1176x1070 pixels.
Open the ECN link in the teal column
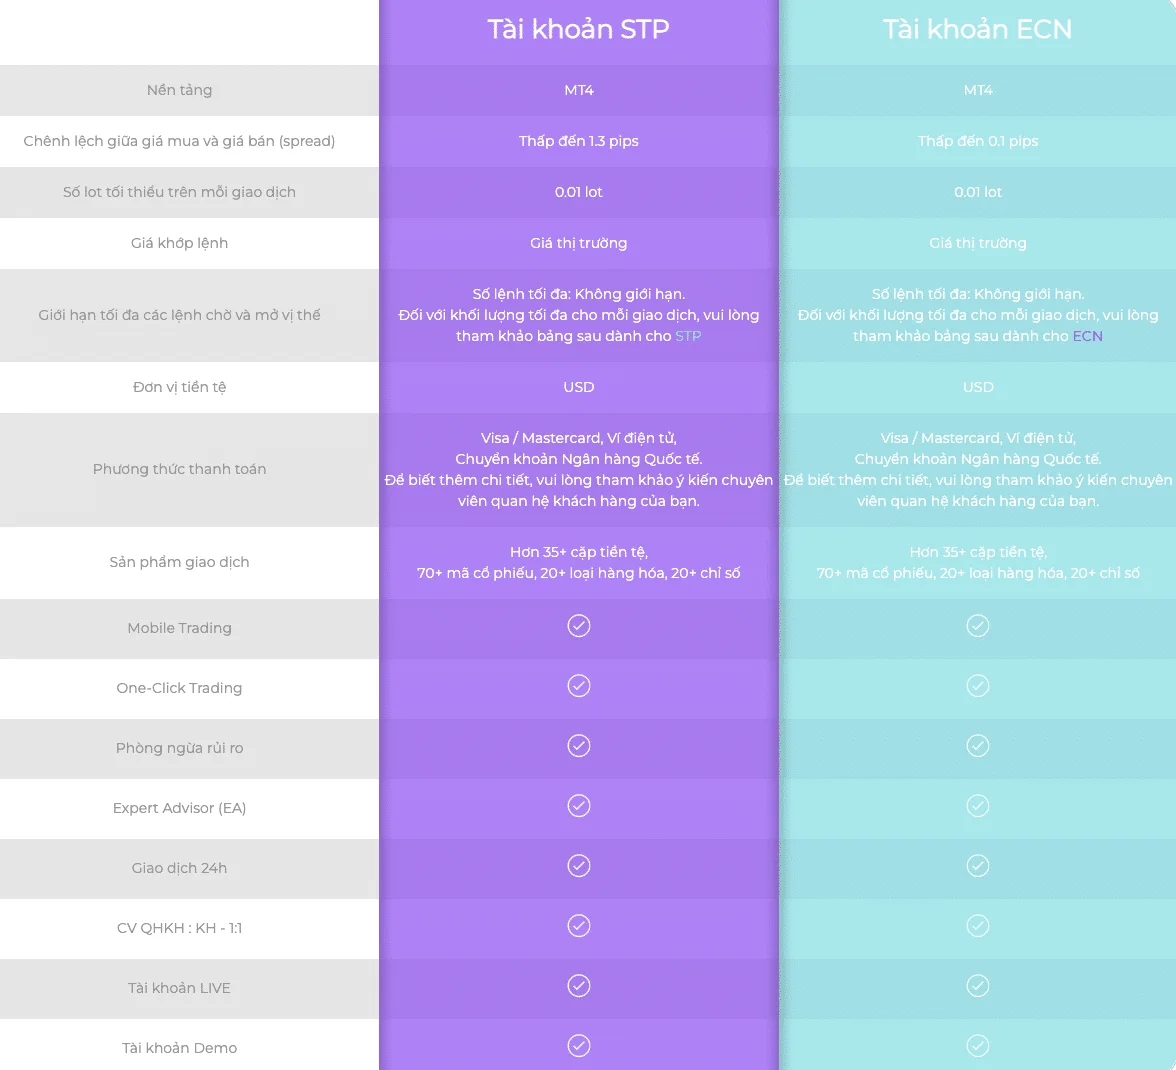[x=1088, y=336]
